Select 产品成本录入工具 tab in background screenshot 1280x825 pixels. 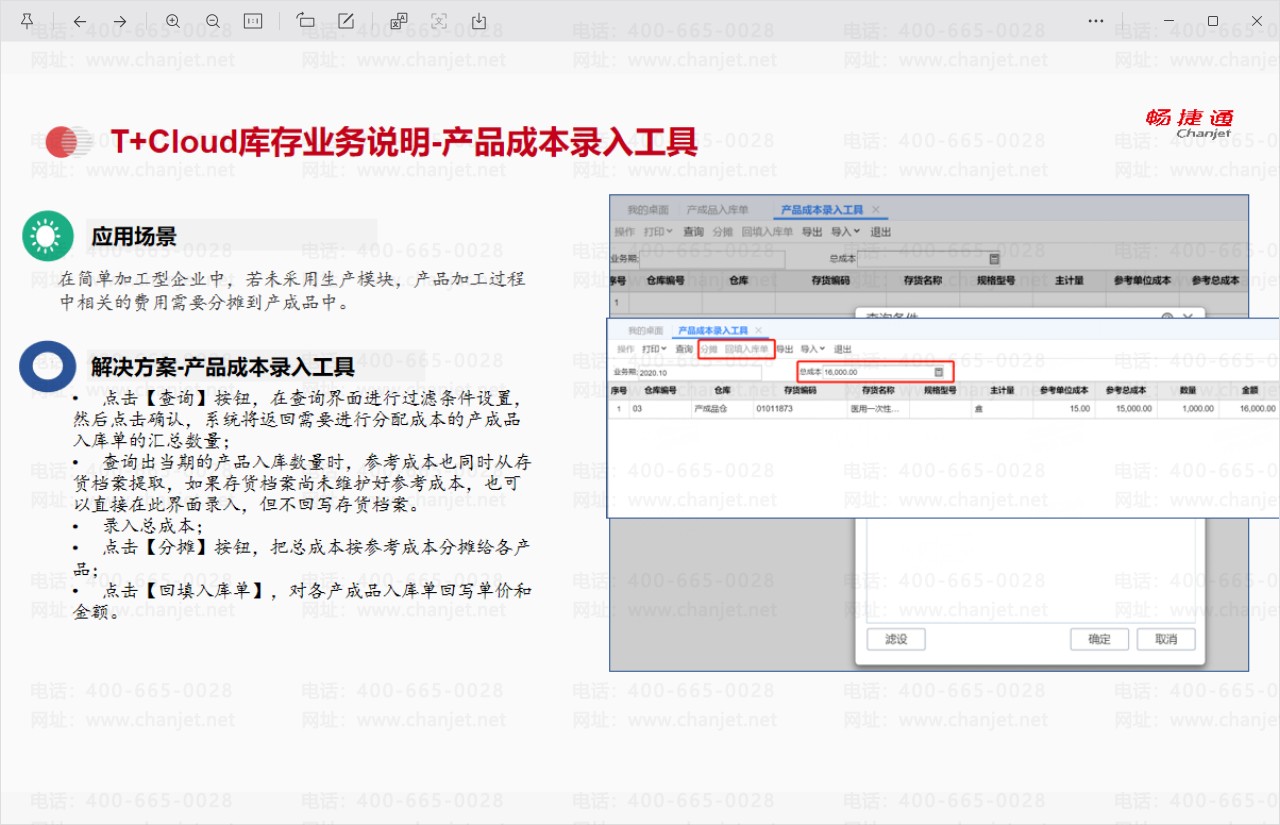(822, 210)
